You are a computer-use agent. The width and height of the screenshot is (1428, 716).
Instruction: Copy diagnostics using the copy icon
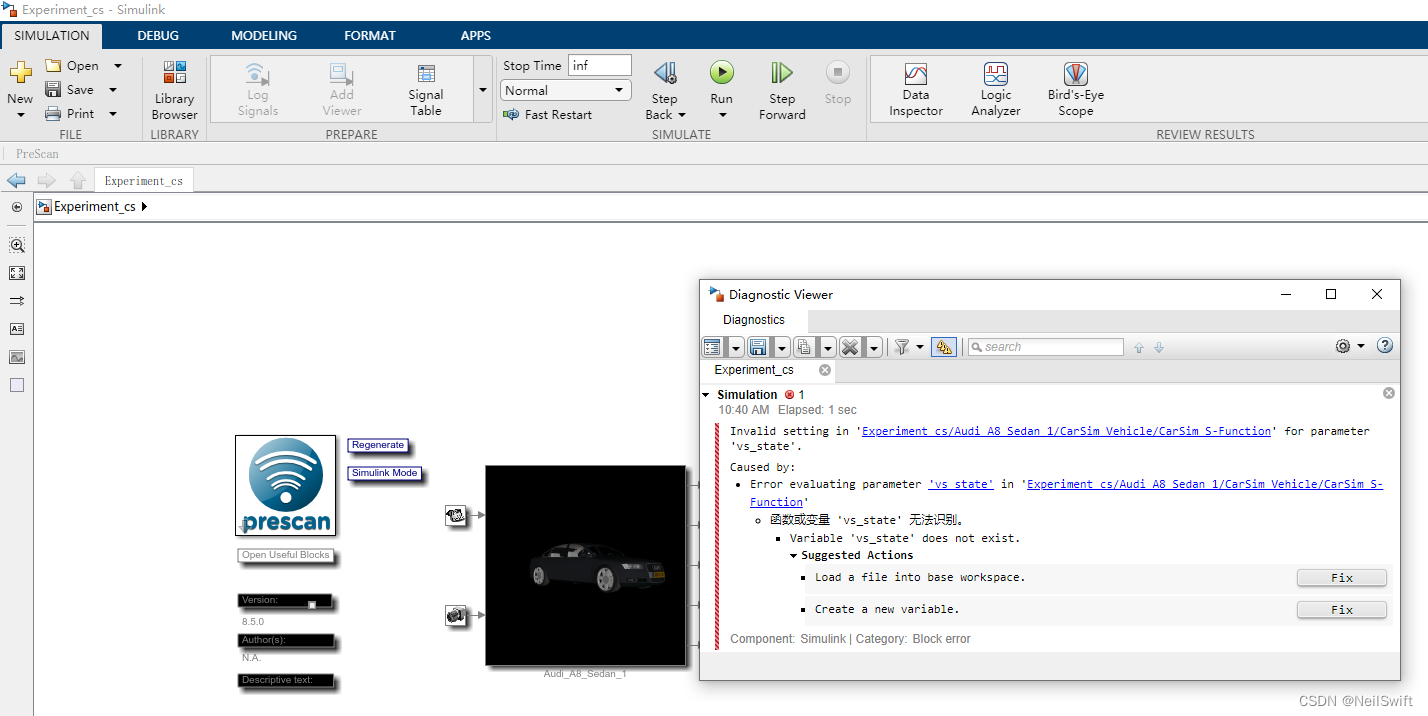pos(804,347)
